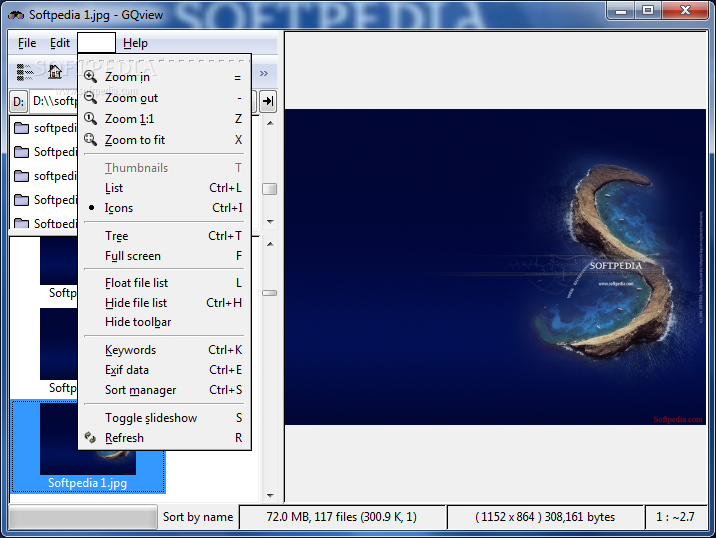This screenshot has height=538, width=716.
Task: Click the Zoom out magnifier icon
Action: pyautogui.click(x=90, y=97)
